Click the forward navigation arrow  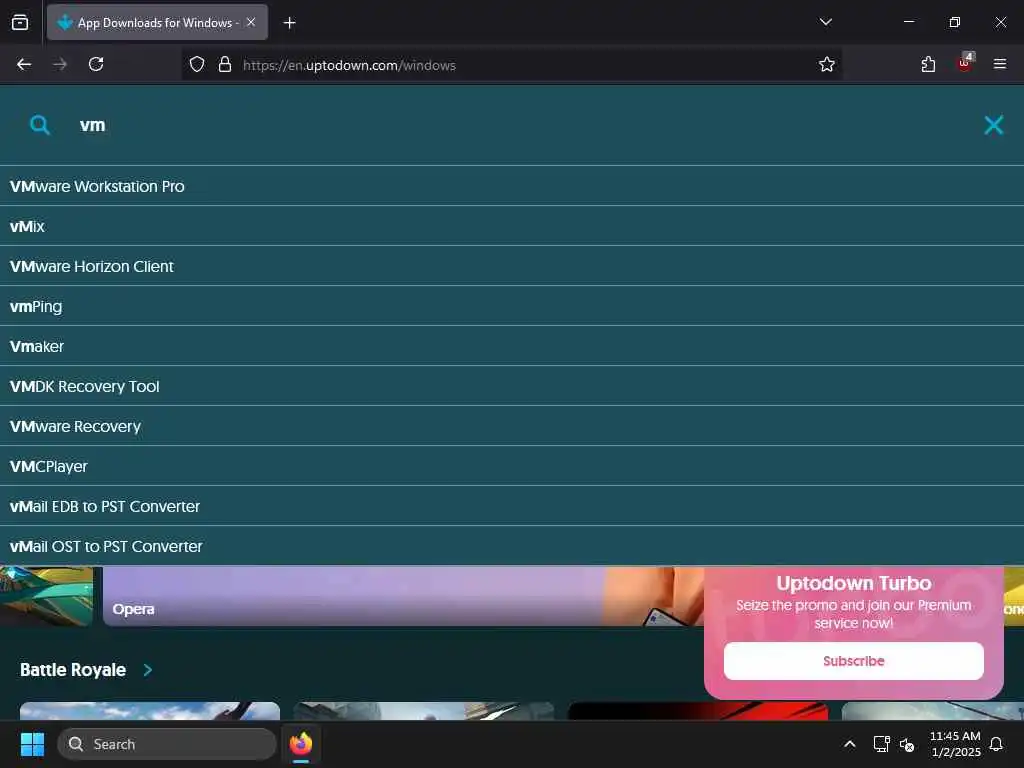pos(60,64)
